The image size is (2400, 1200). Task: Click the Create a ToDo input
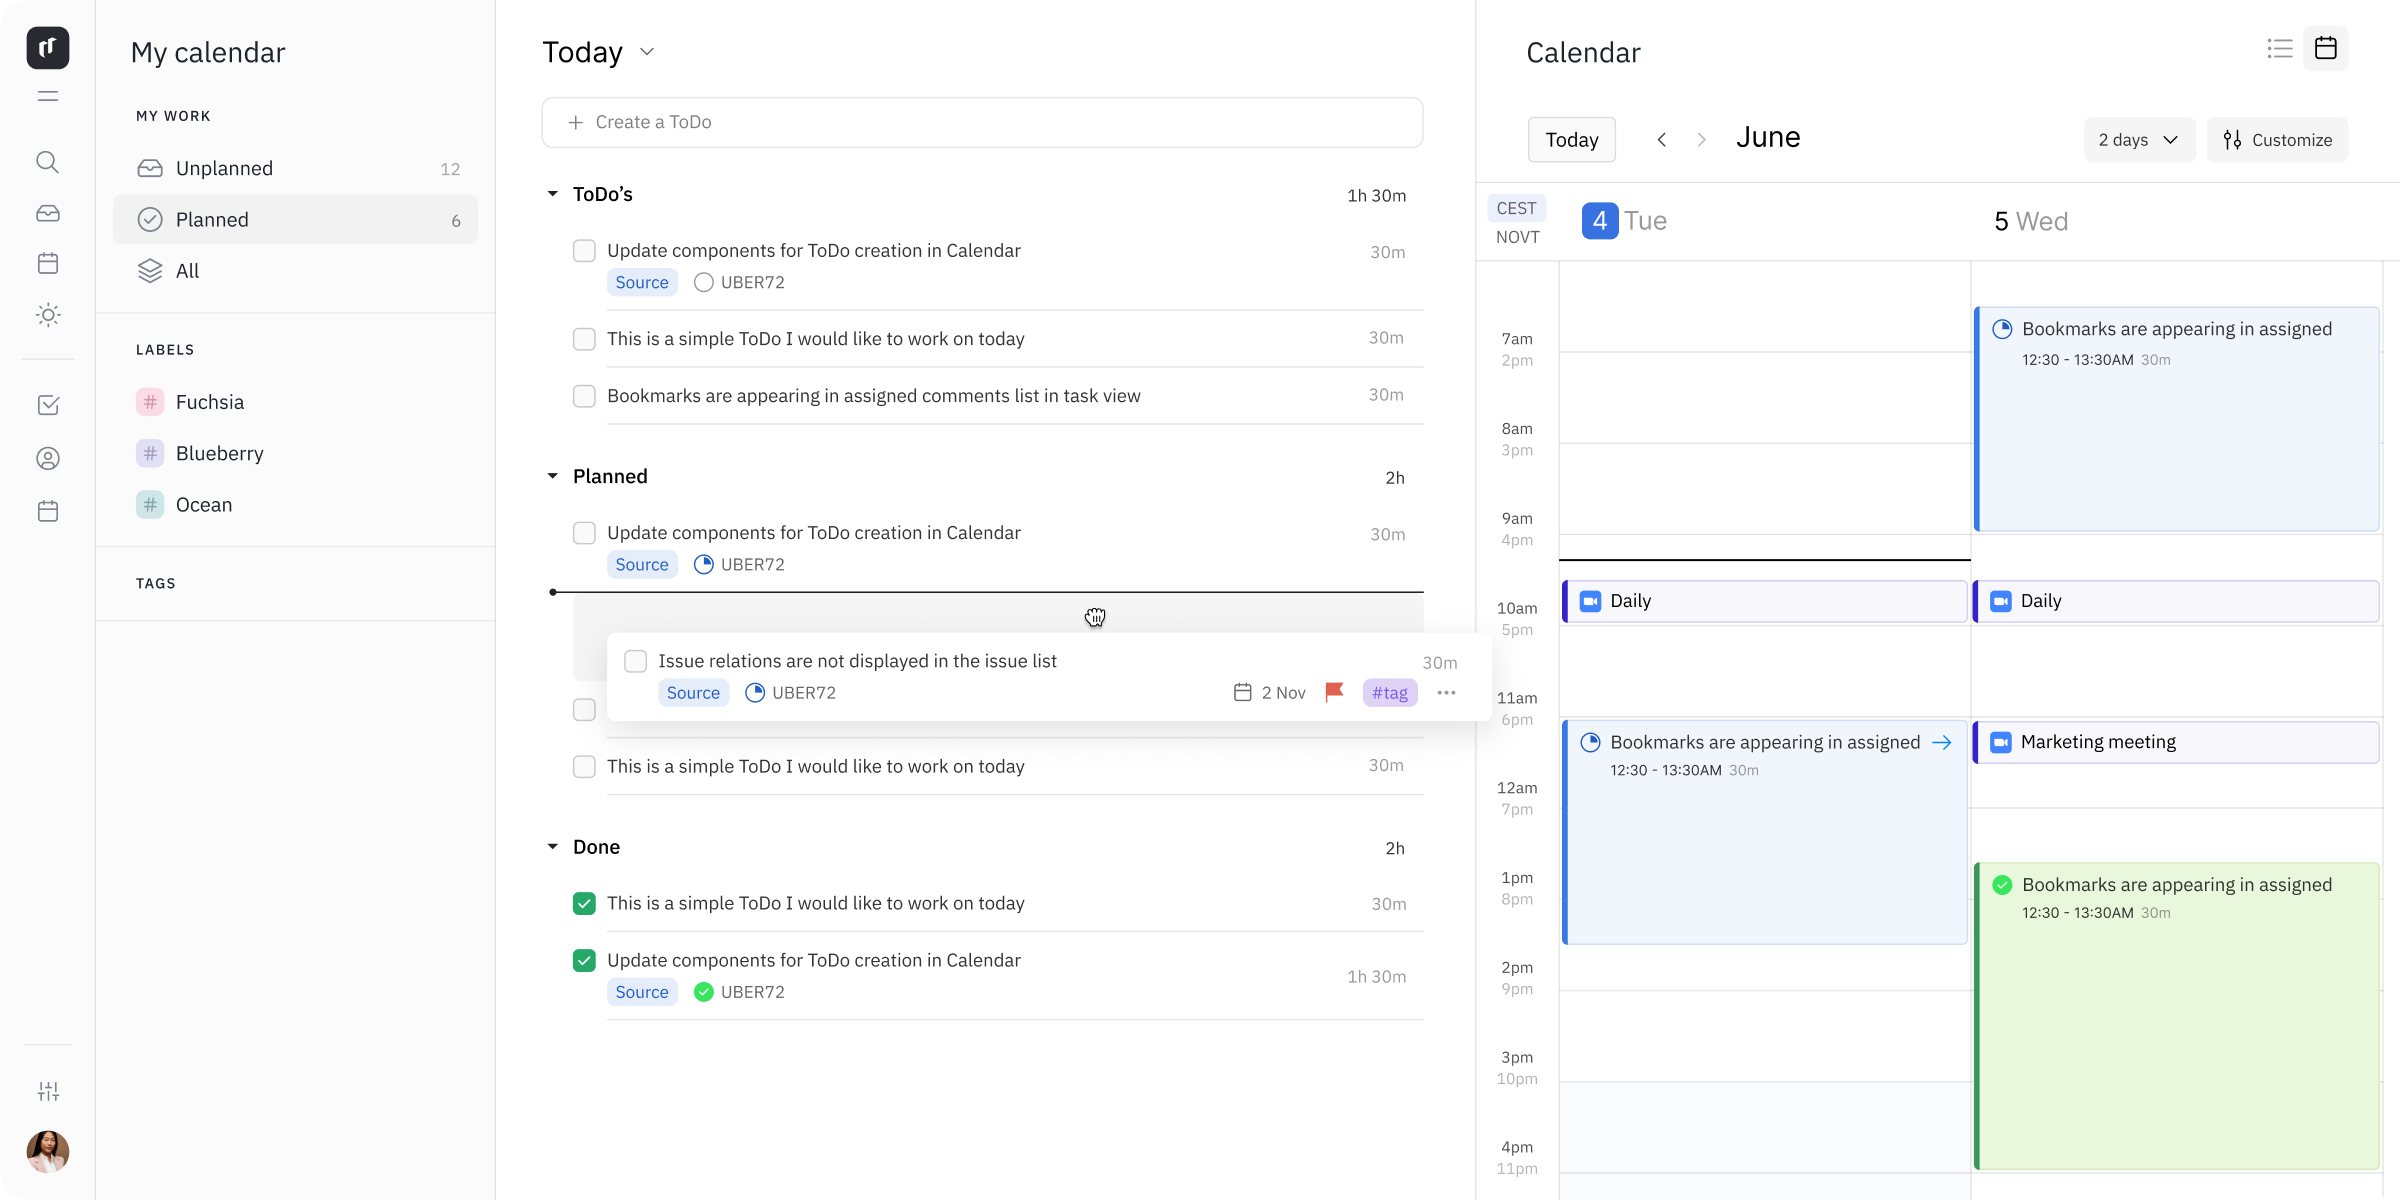pyautogui.click(x=982, y=122)
